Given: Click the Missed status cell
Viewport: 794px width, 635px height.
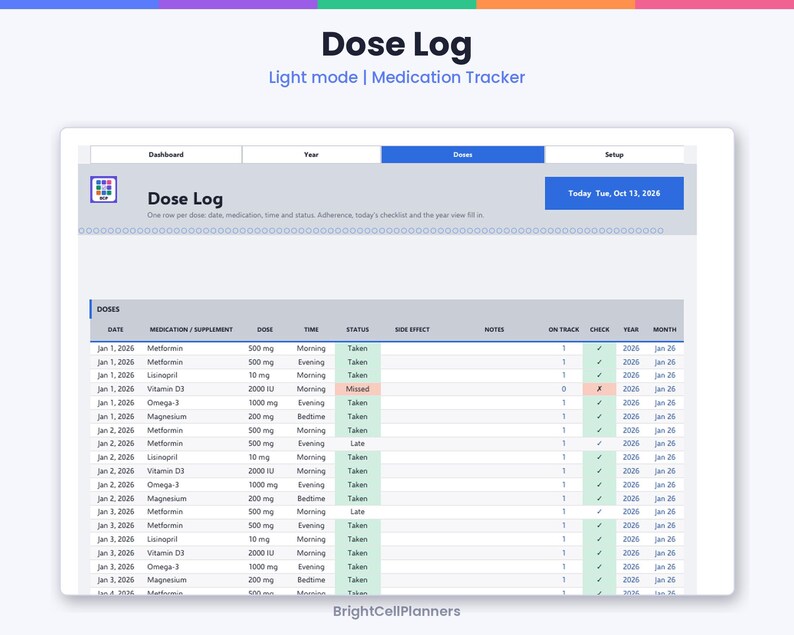Looking at the screenshot, I should point(358,389).
